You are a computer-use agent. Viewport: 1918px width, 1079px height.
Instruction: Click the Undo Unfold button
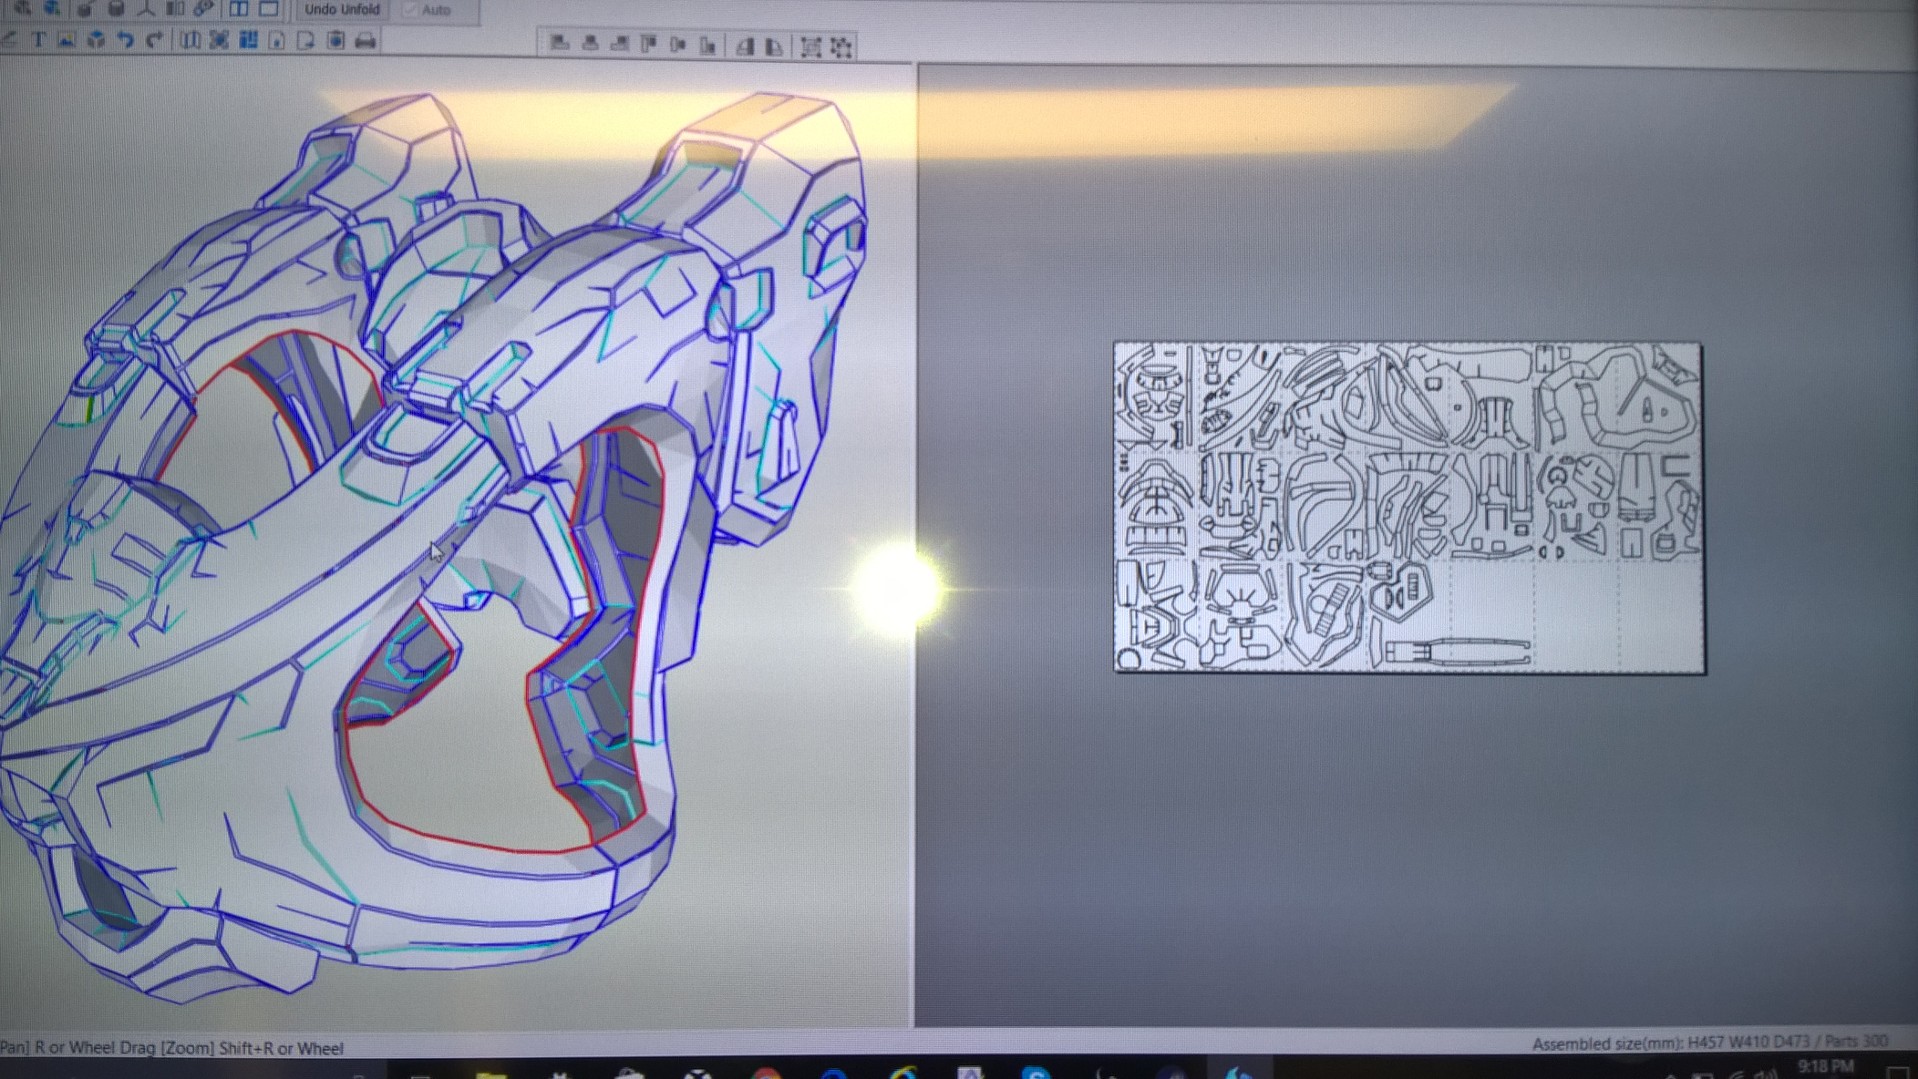click(341, 10)
